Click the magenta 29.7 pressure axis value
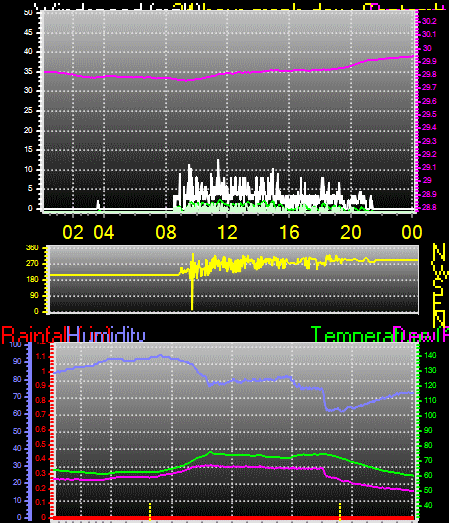Screen dimensions: 449x523 click(x=429, y=87)
